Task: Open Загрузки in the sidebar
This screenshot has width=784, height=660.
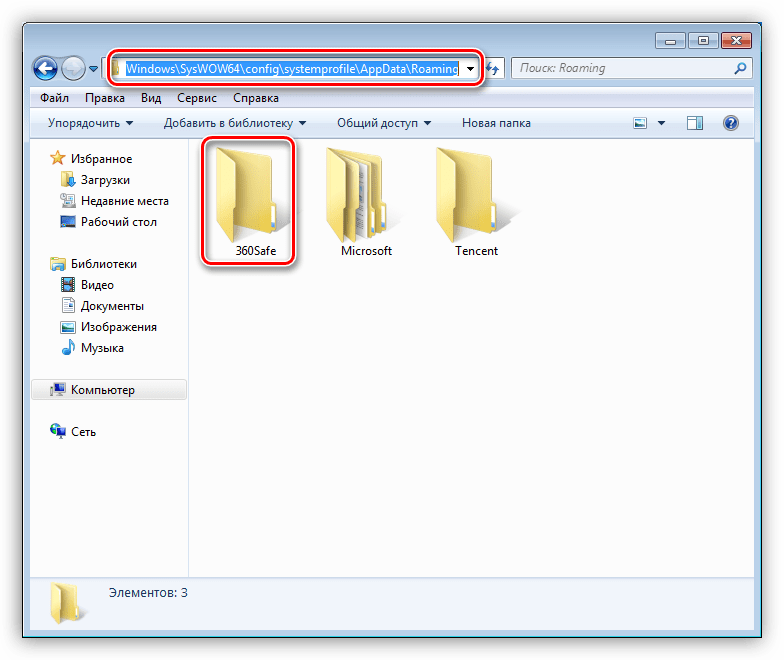Action: pos(105,180)
